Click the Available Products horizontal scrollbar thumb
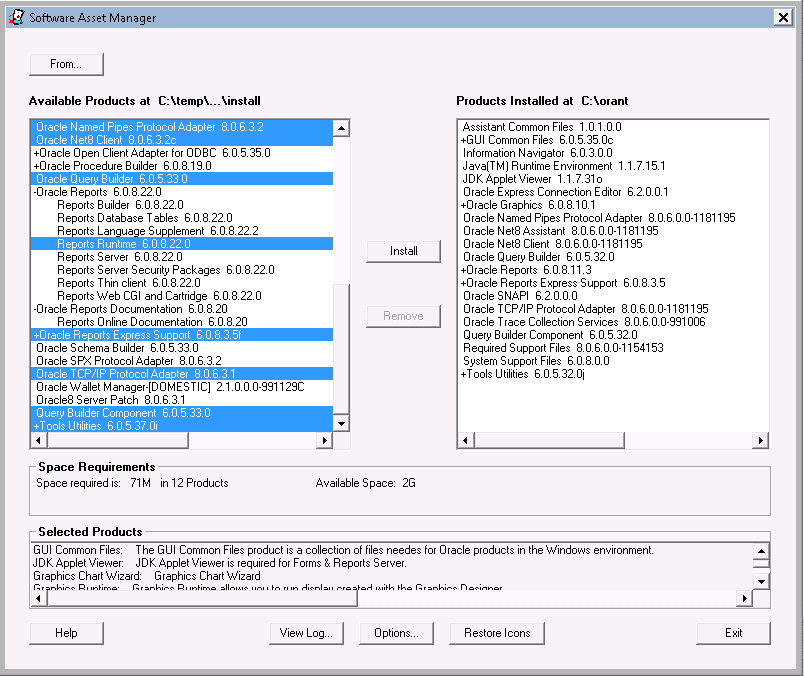The image size is (804, 676). point(117,440)
